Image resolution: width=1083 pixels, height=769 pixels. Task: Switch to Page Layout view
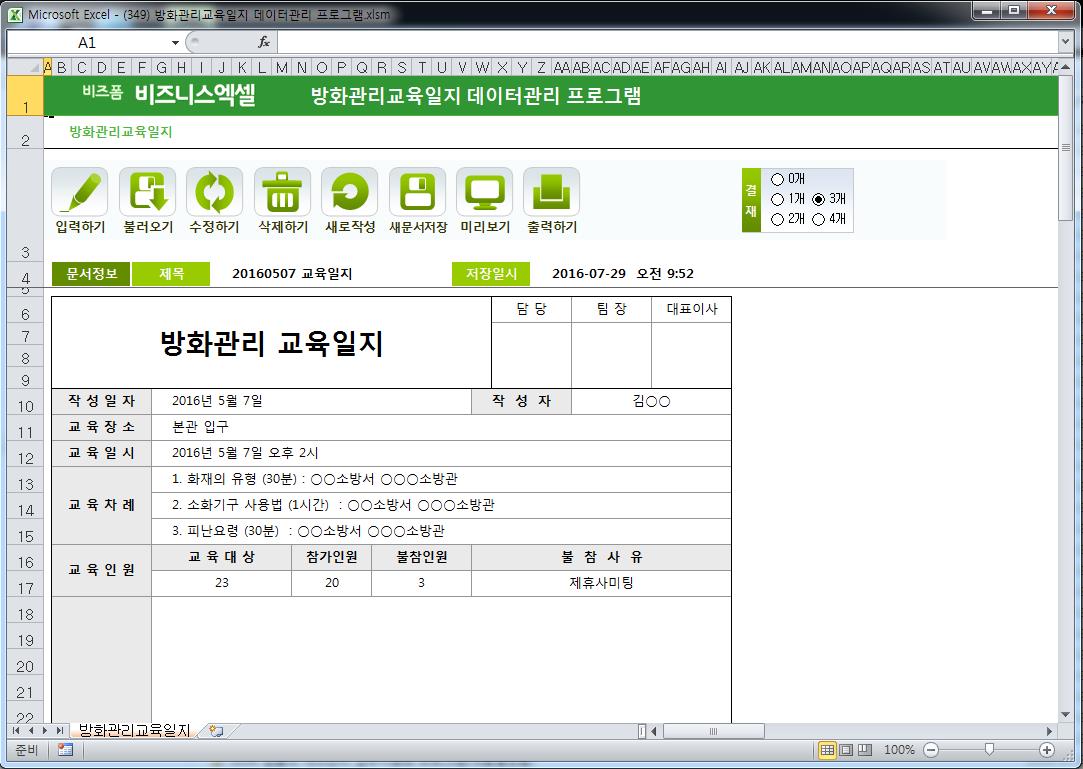coord(846,750)
